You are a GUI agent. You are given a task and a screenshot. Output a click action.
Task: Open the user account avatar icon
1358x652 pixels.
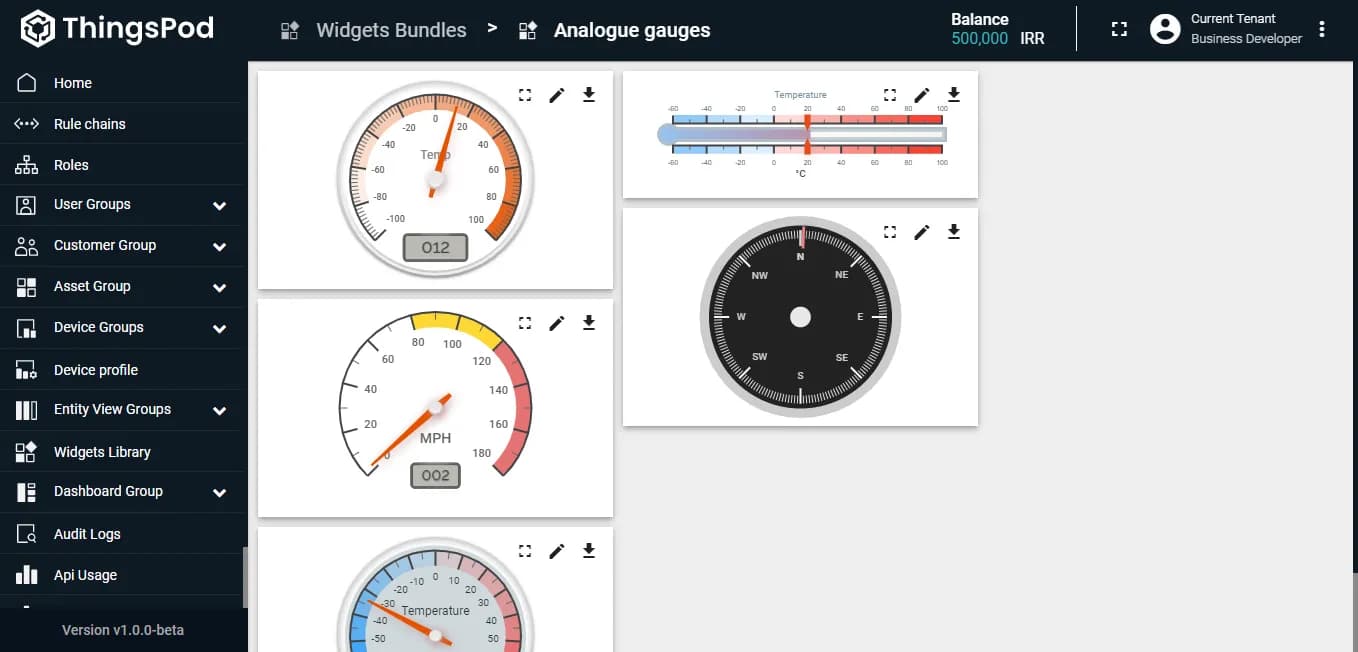pos(1165,29)
